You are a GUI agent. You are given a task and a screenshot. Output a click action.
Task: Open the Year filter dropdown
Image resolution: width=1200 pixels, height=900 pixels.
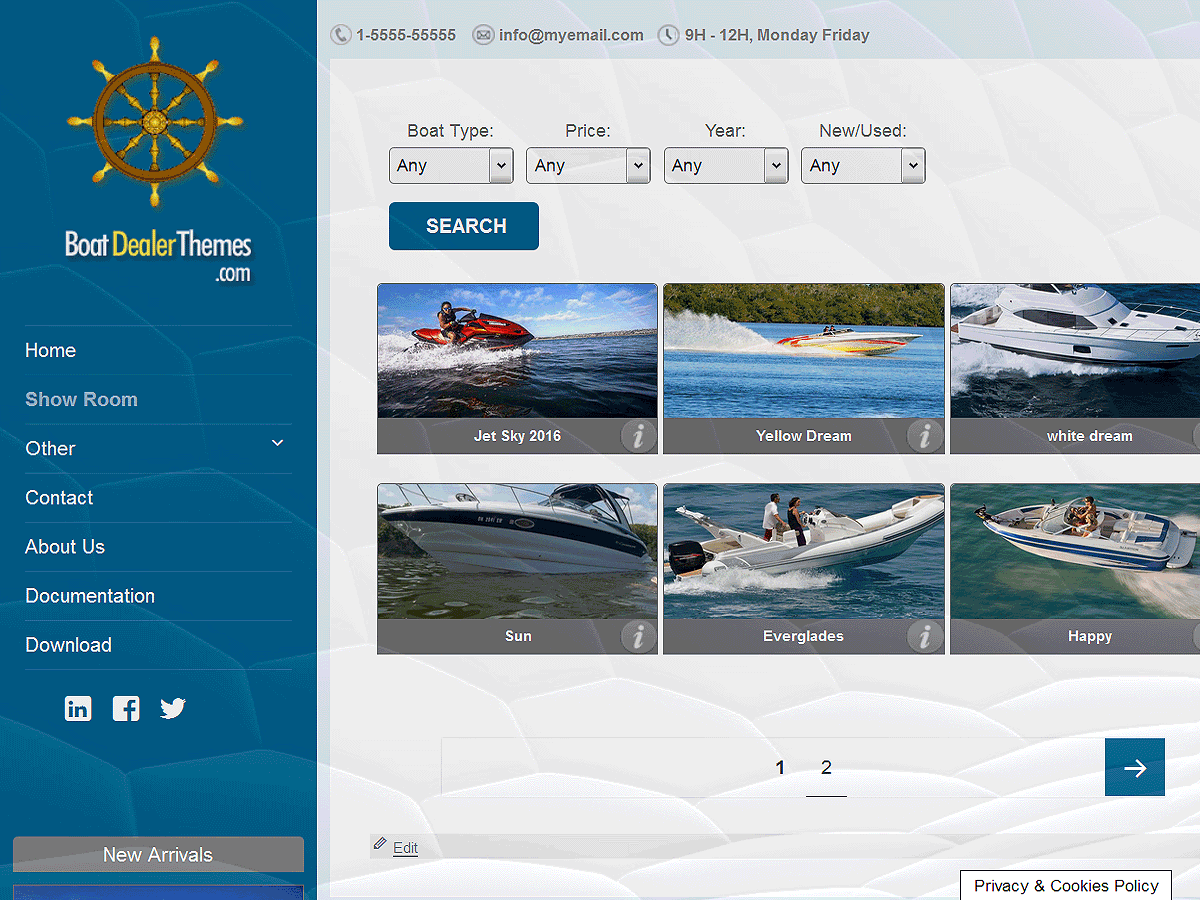725,166
